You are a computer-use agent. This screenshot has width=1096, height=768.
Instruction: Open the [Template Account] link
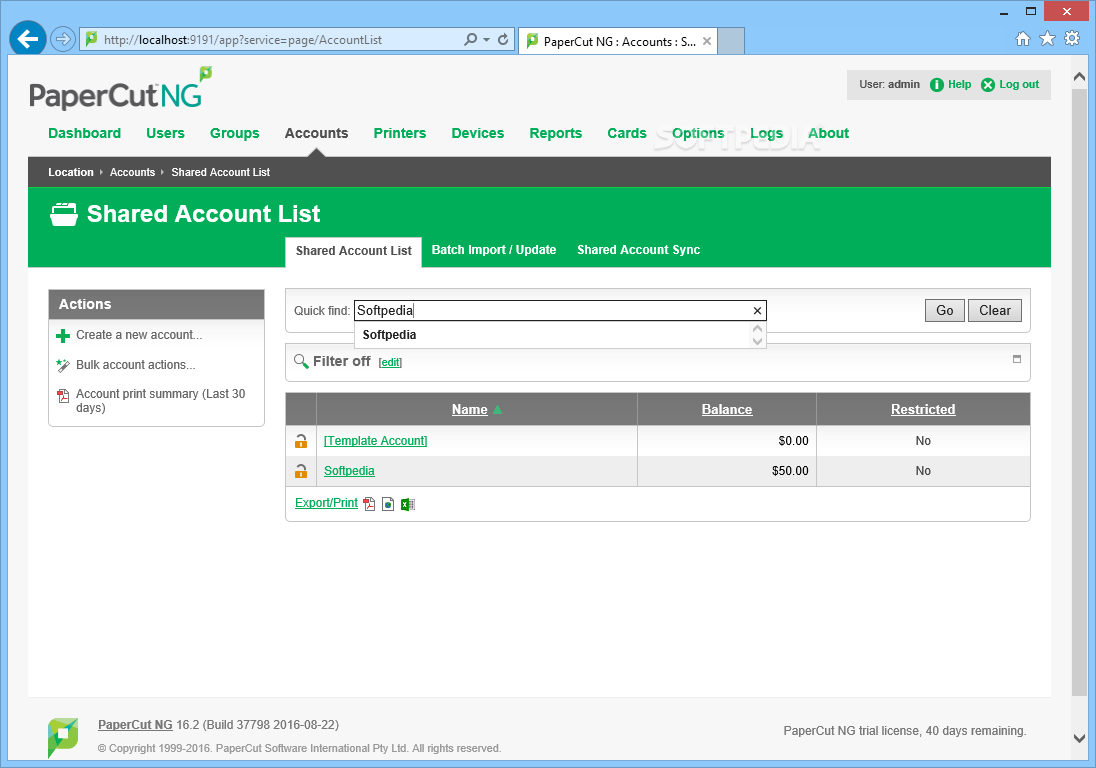coord(375,441)
